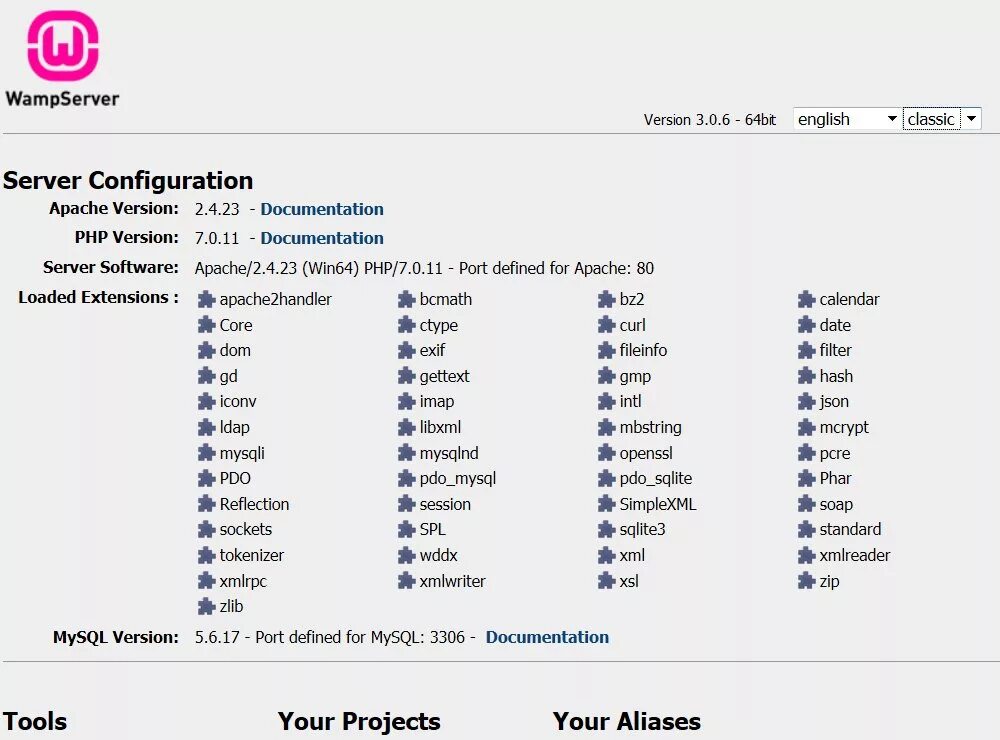Select the SimpleXML extension name
The image size is (1000, 740).
658,505
